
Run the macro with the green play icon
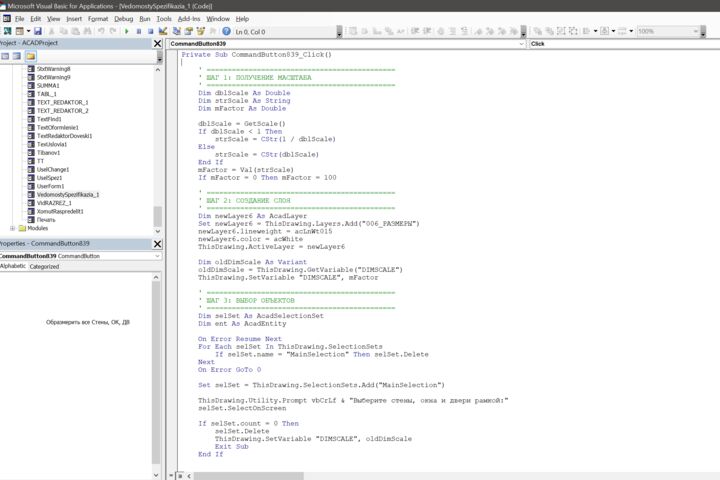coord(127,31)
